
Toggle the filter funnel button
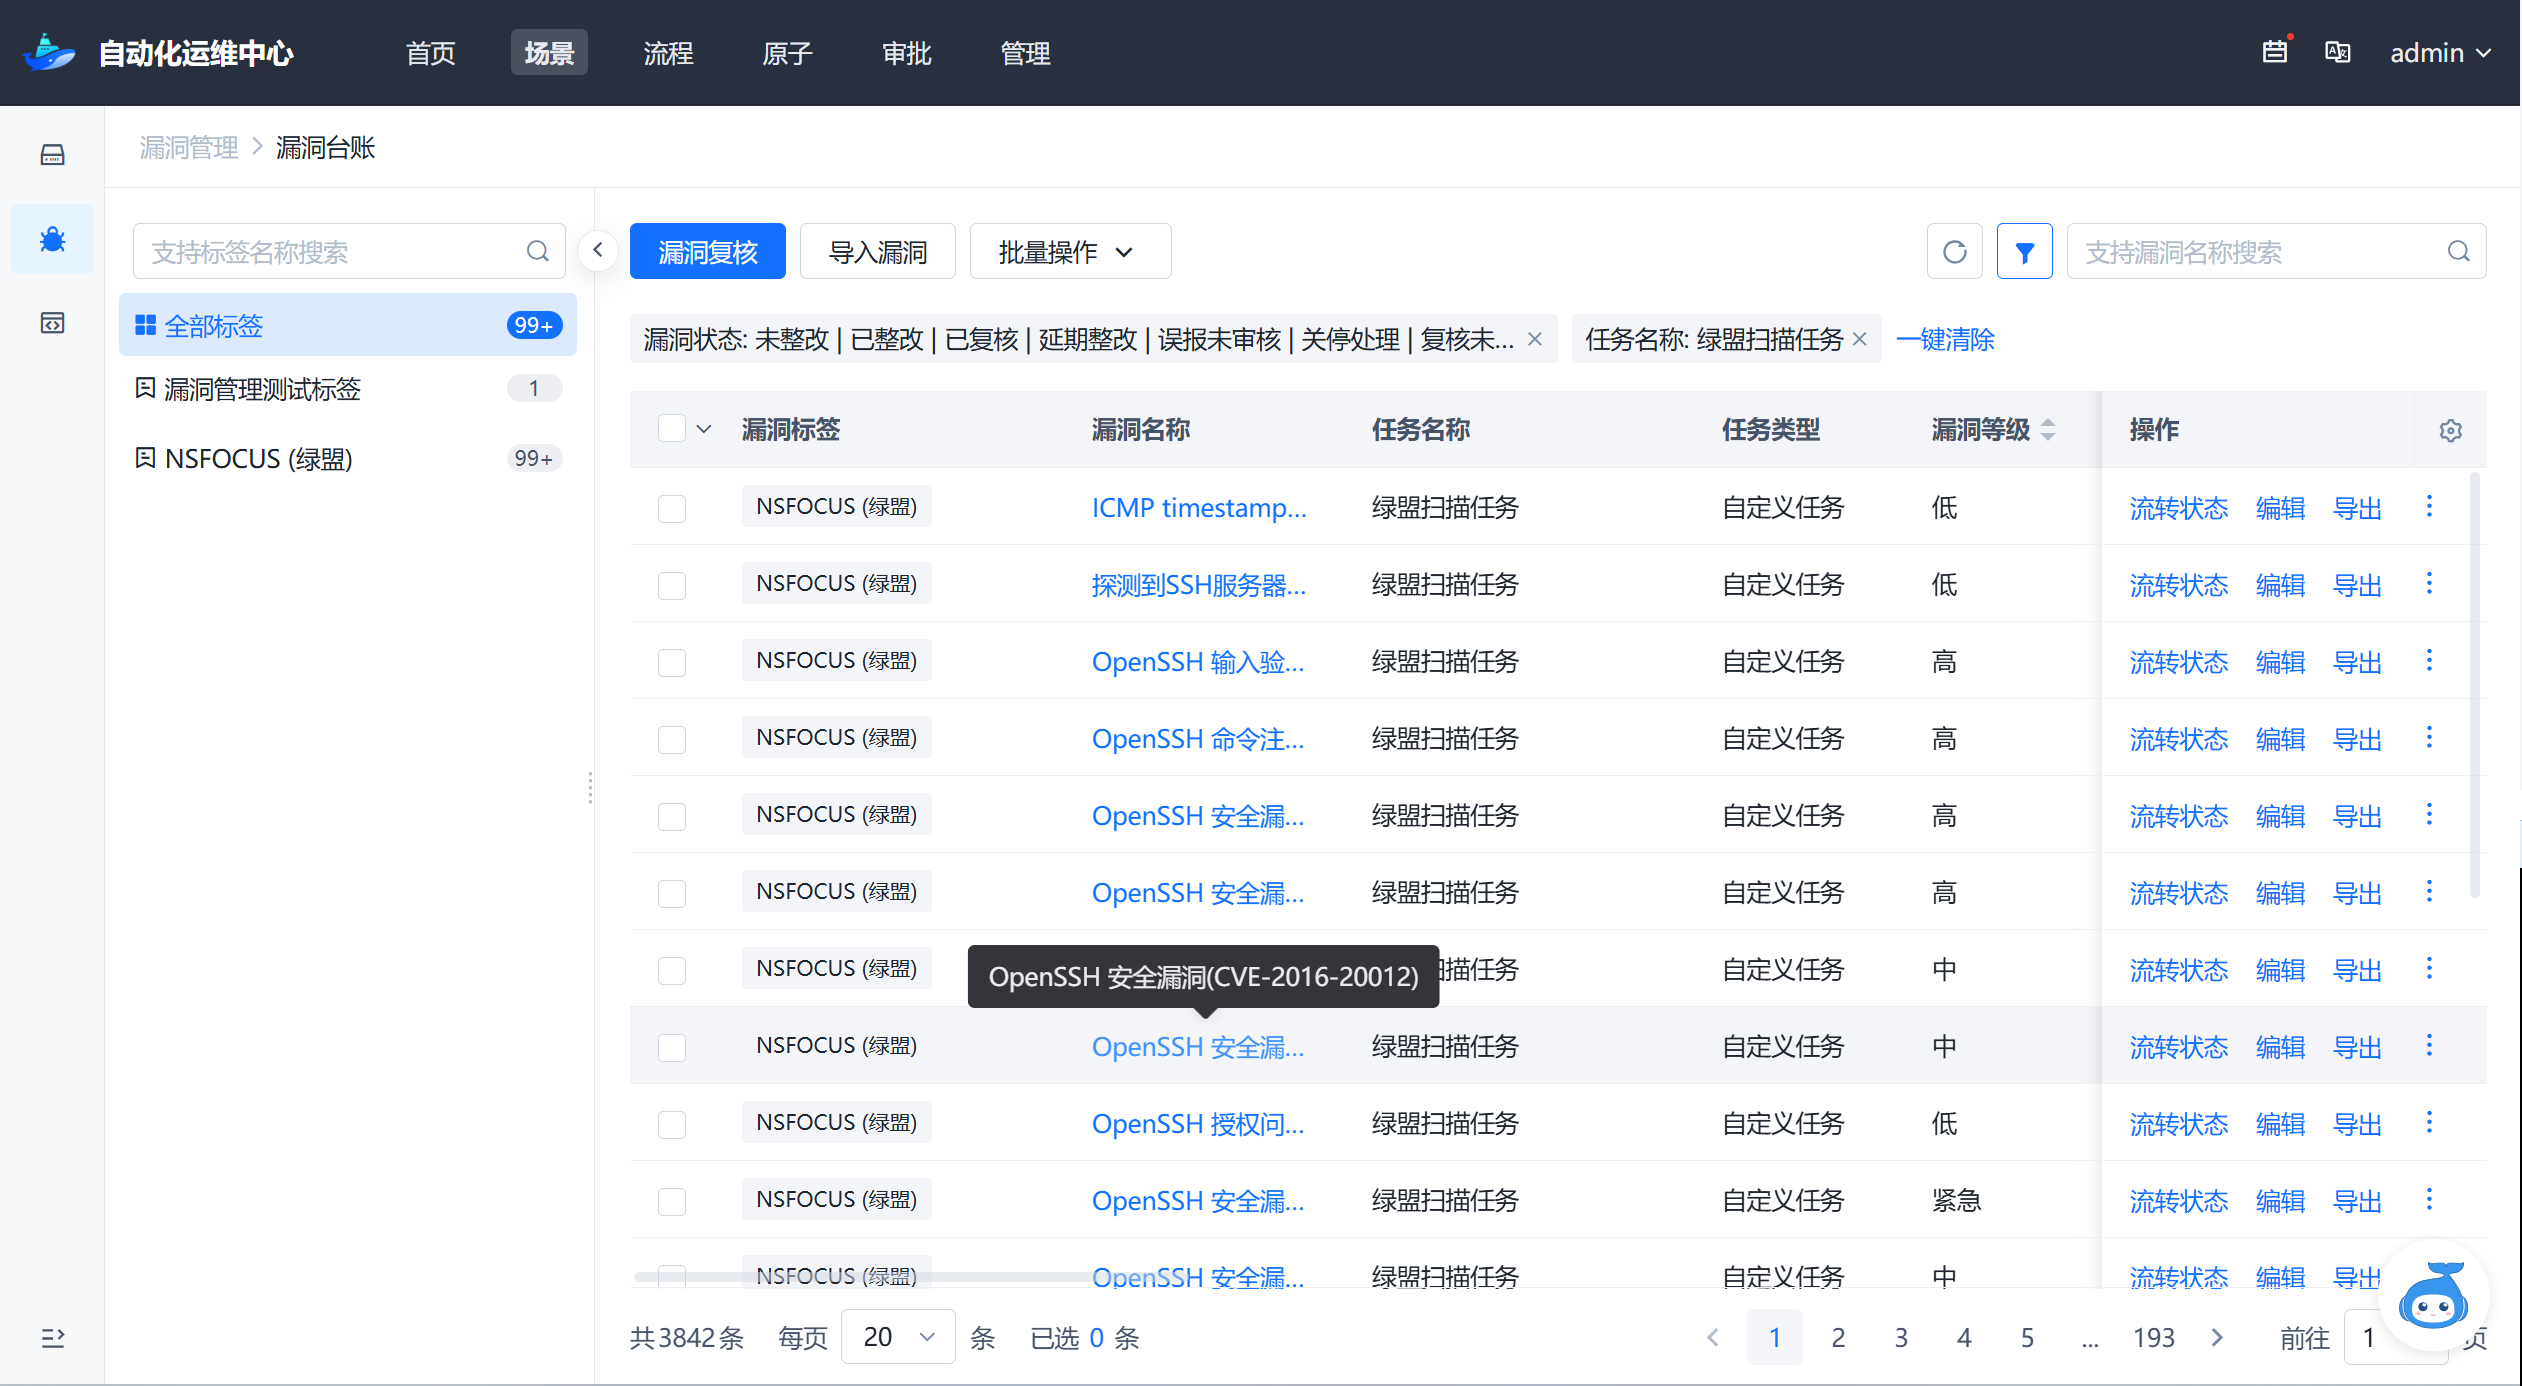pos(2024,252)
